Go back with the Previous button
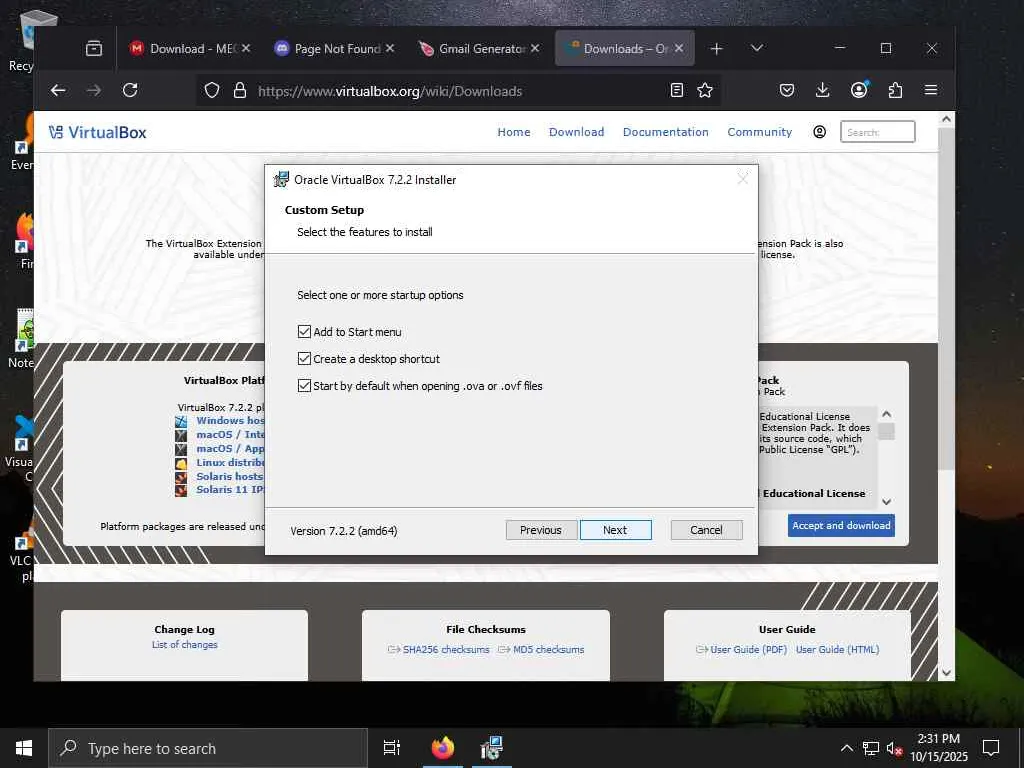 pos(541,530)
